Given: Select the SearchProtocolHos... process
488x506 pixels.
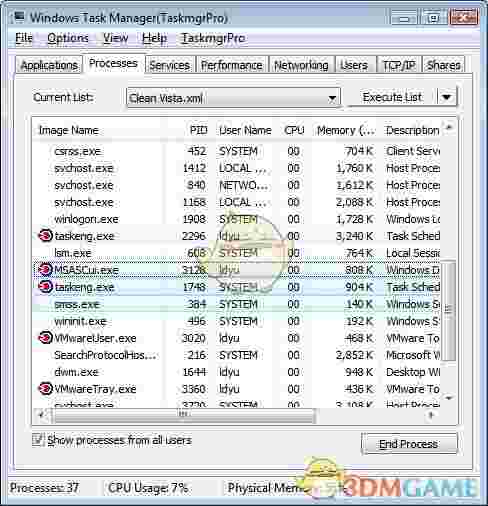Looking at the screenshot, I should [x=237, y=355].
